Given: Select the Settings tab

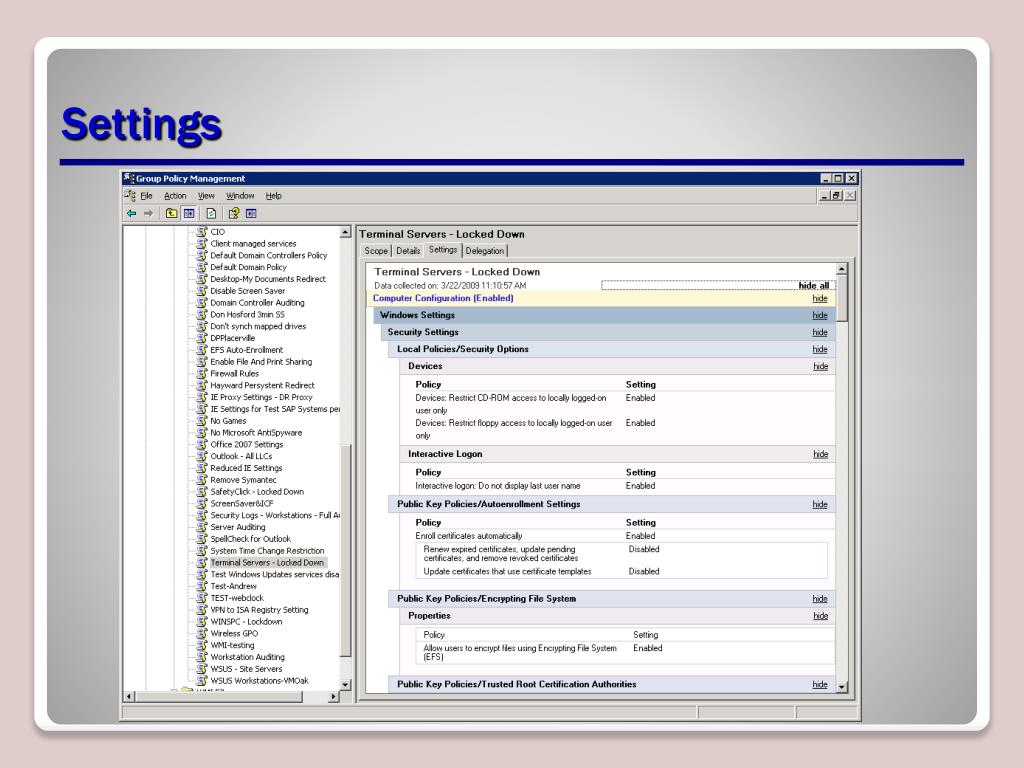Looking at the screenshot, I should [x=443, y=250].
